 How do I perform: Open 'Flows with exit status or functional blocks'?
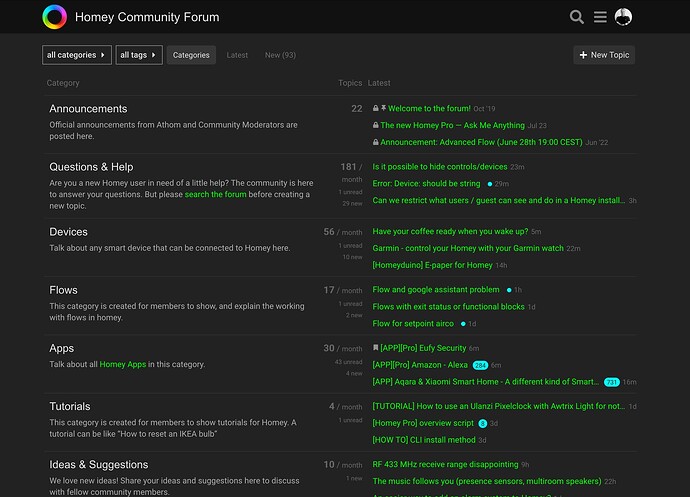click(448, 306)
